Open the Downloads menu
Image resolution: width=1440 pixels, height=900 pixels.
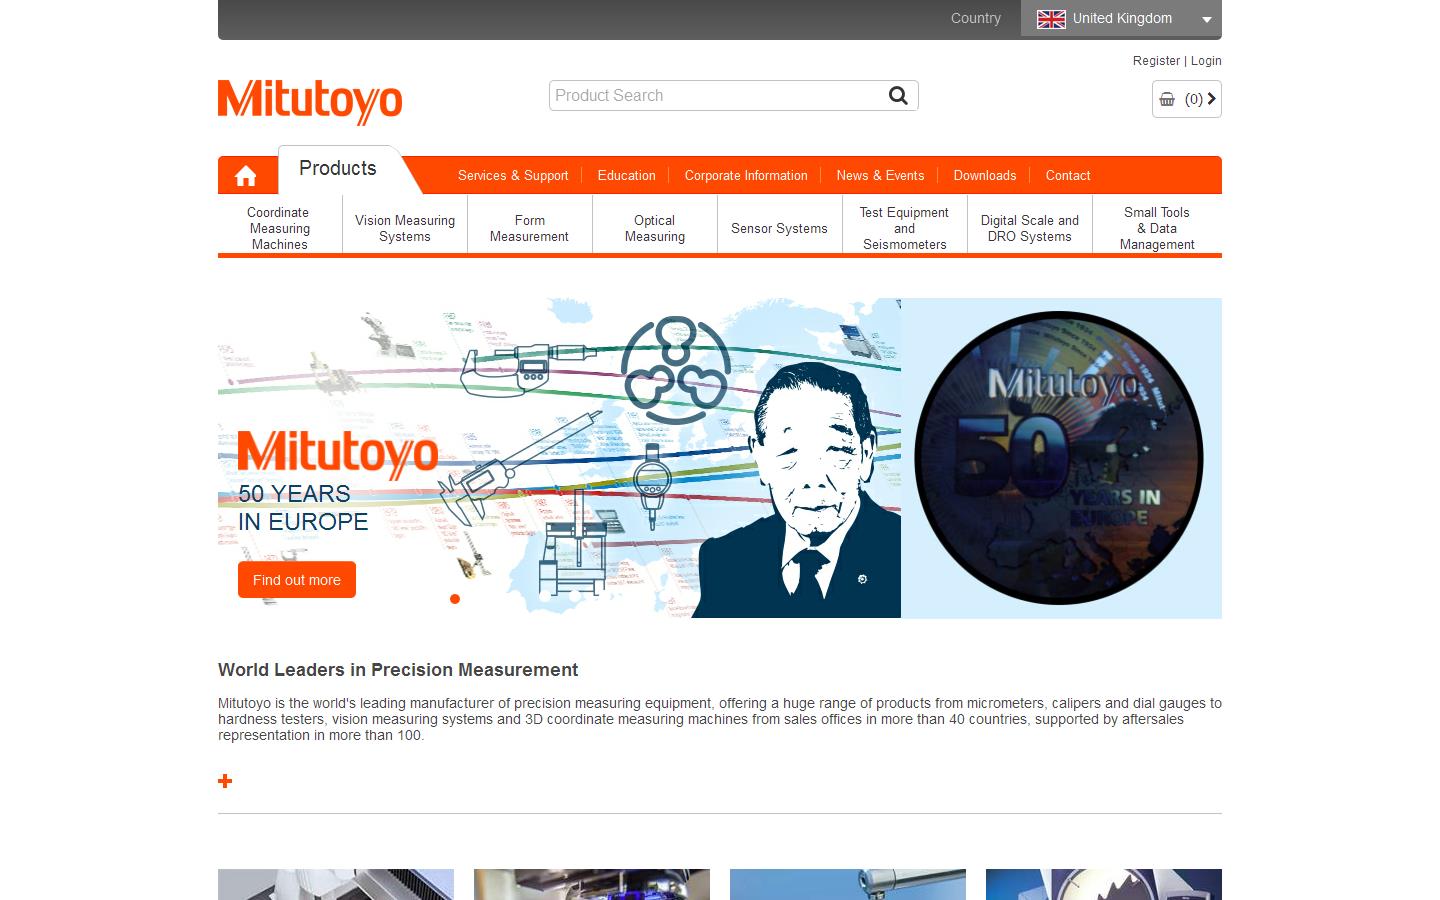point(985,176)
